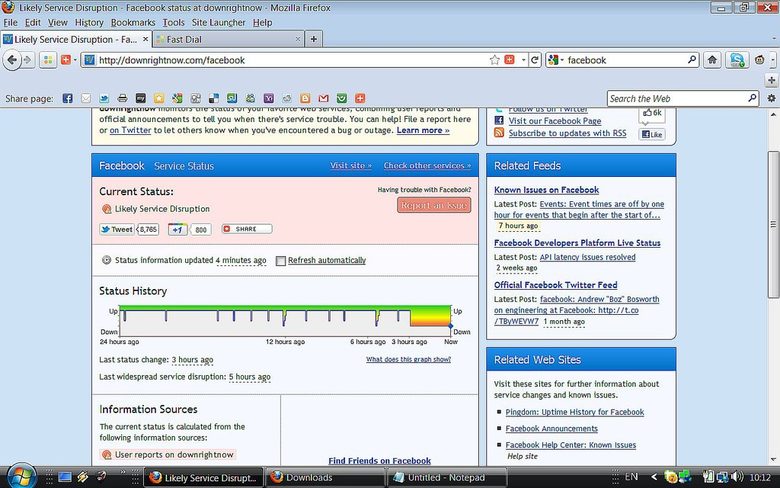Open a new tab with plus button
Viewport: 780px width, 488px height.
click(313, 39)
